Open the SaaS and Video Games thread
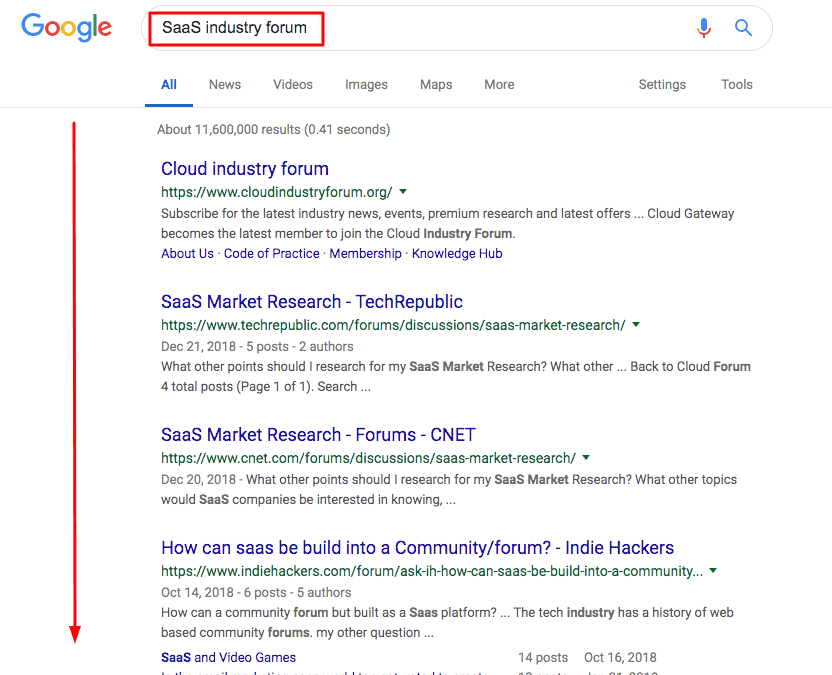 [x=229, y=657]
